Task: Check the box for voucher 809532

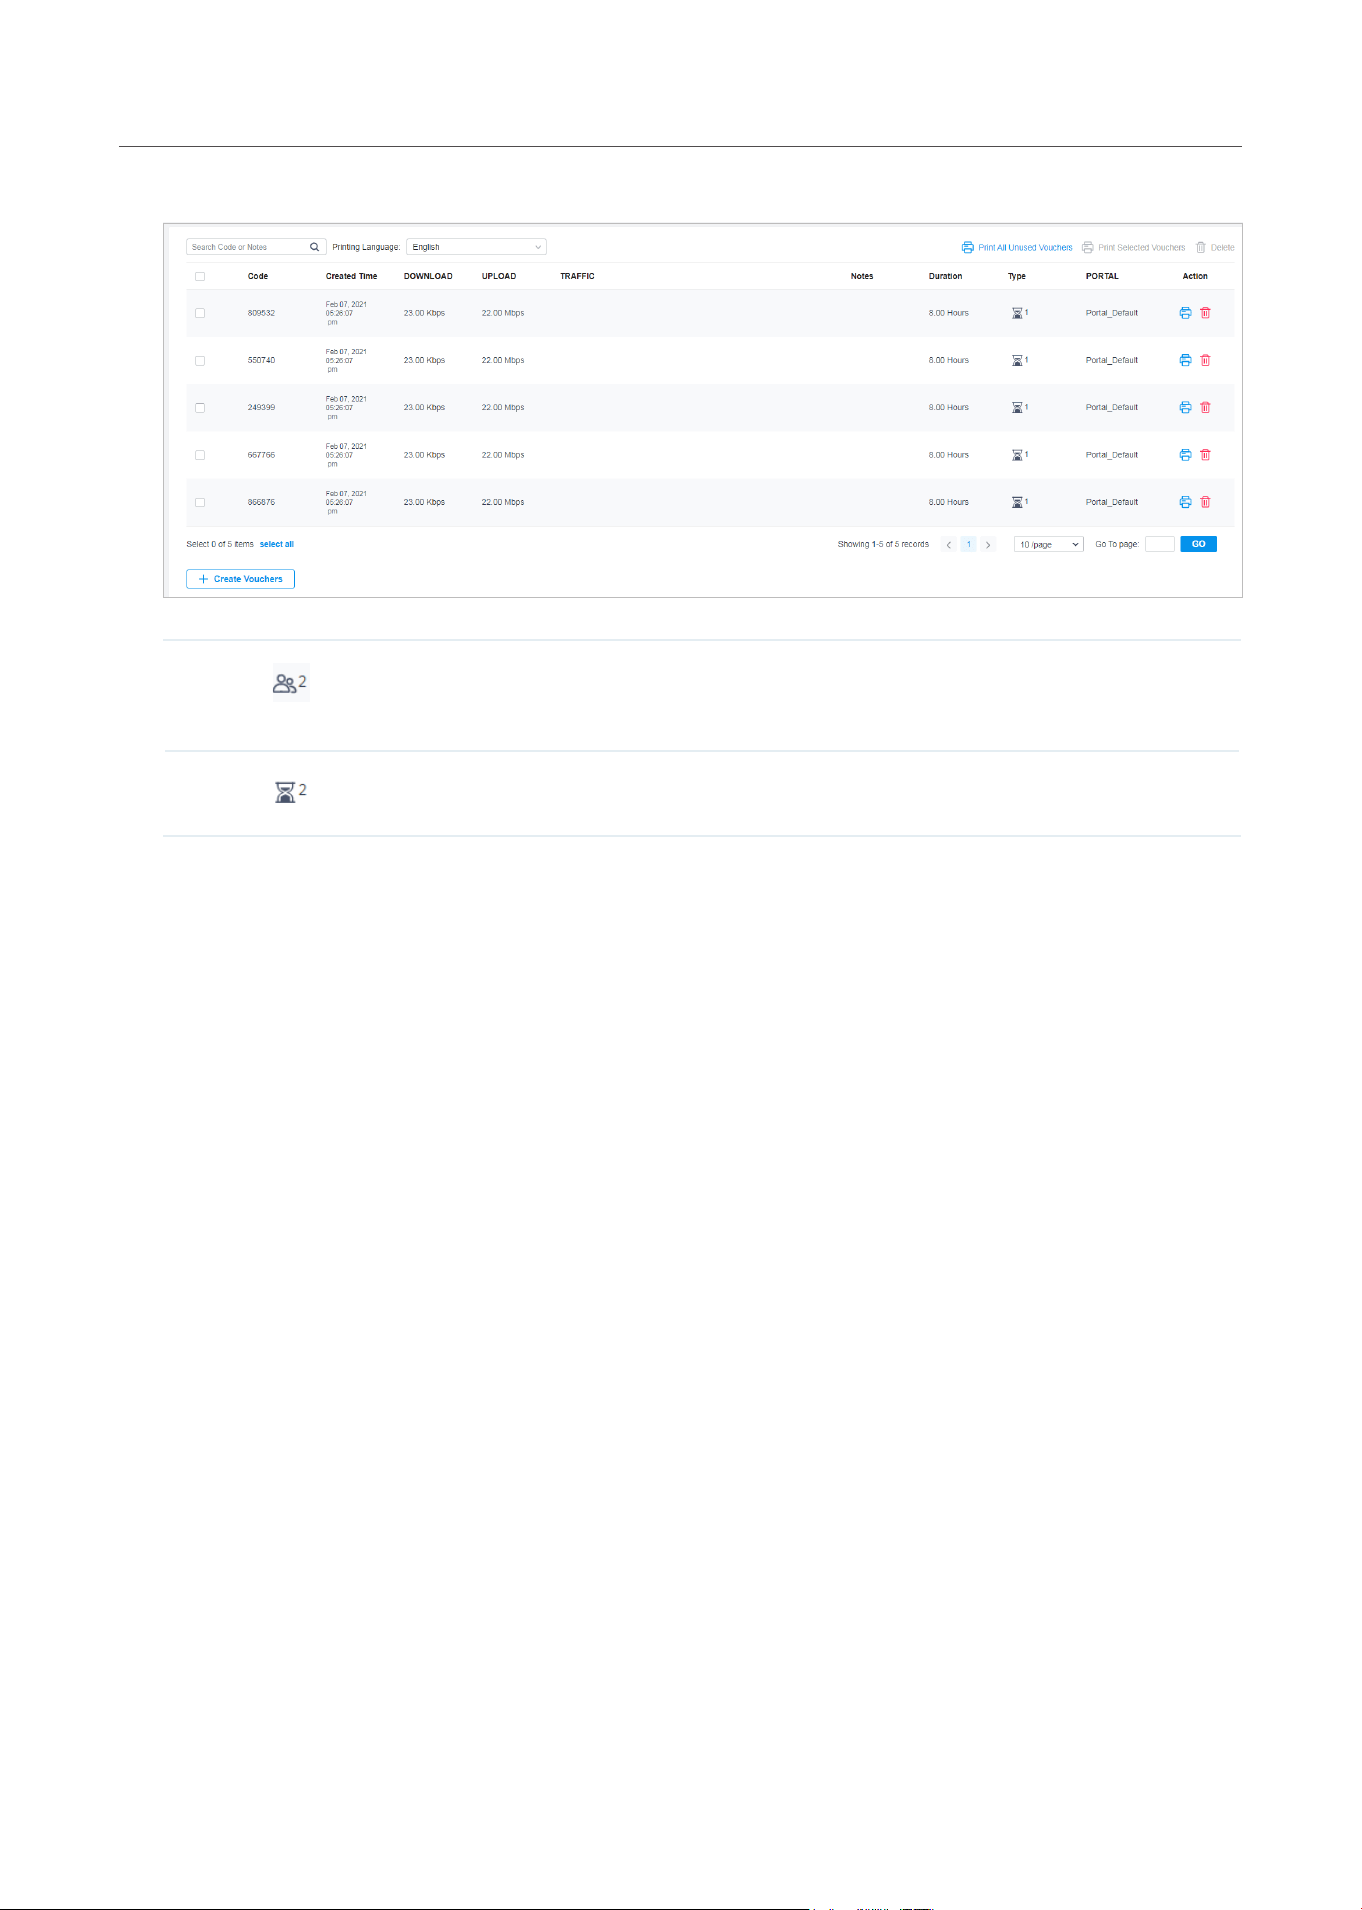Action: [x=200, y=313]
